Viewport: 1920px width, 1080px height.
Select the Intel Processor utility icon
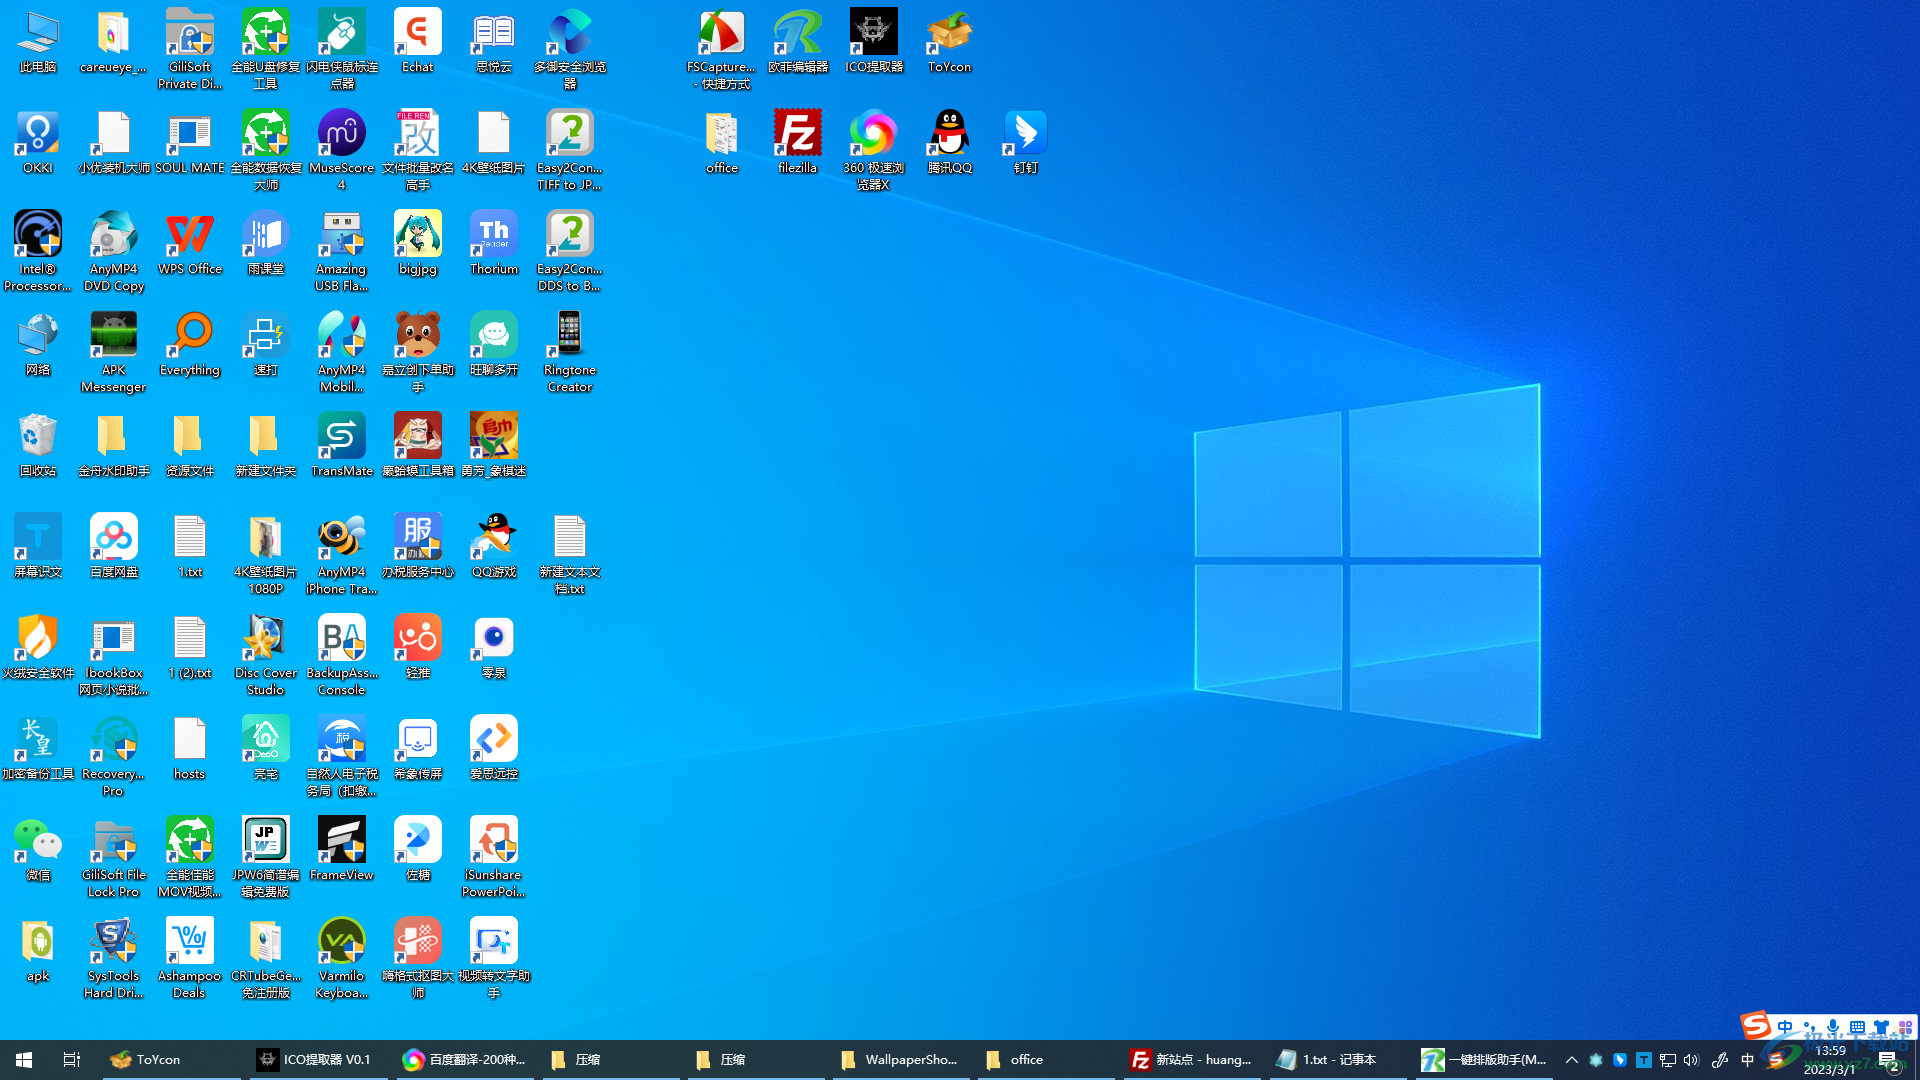(38, 250)
